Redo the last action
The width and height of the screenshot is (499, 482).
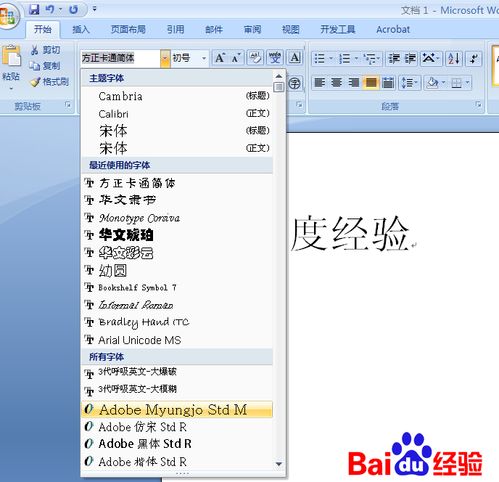coord(73,9)
